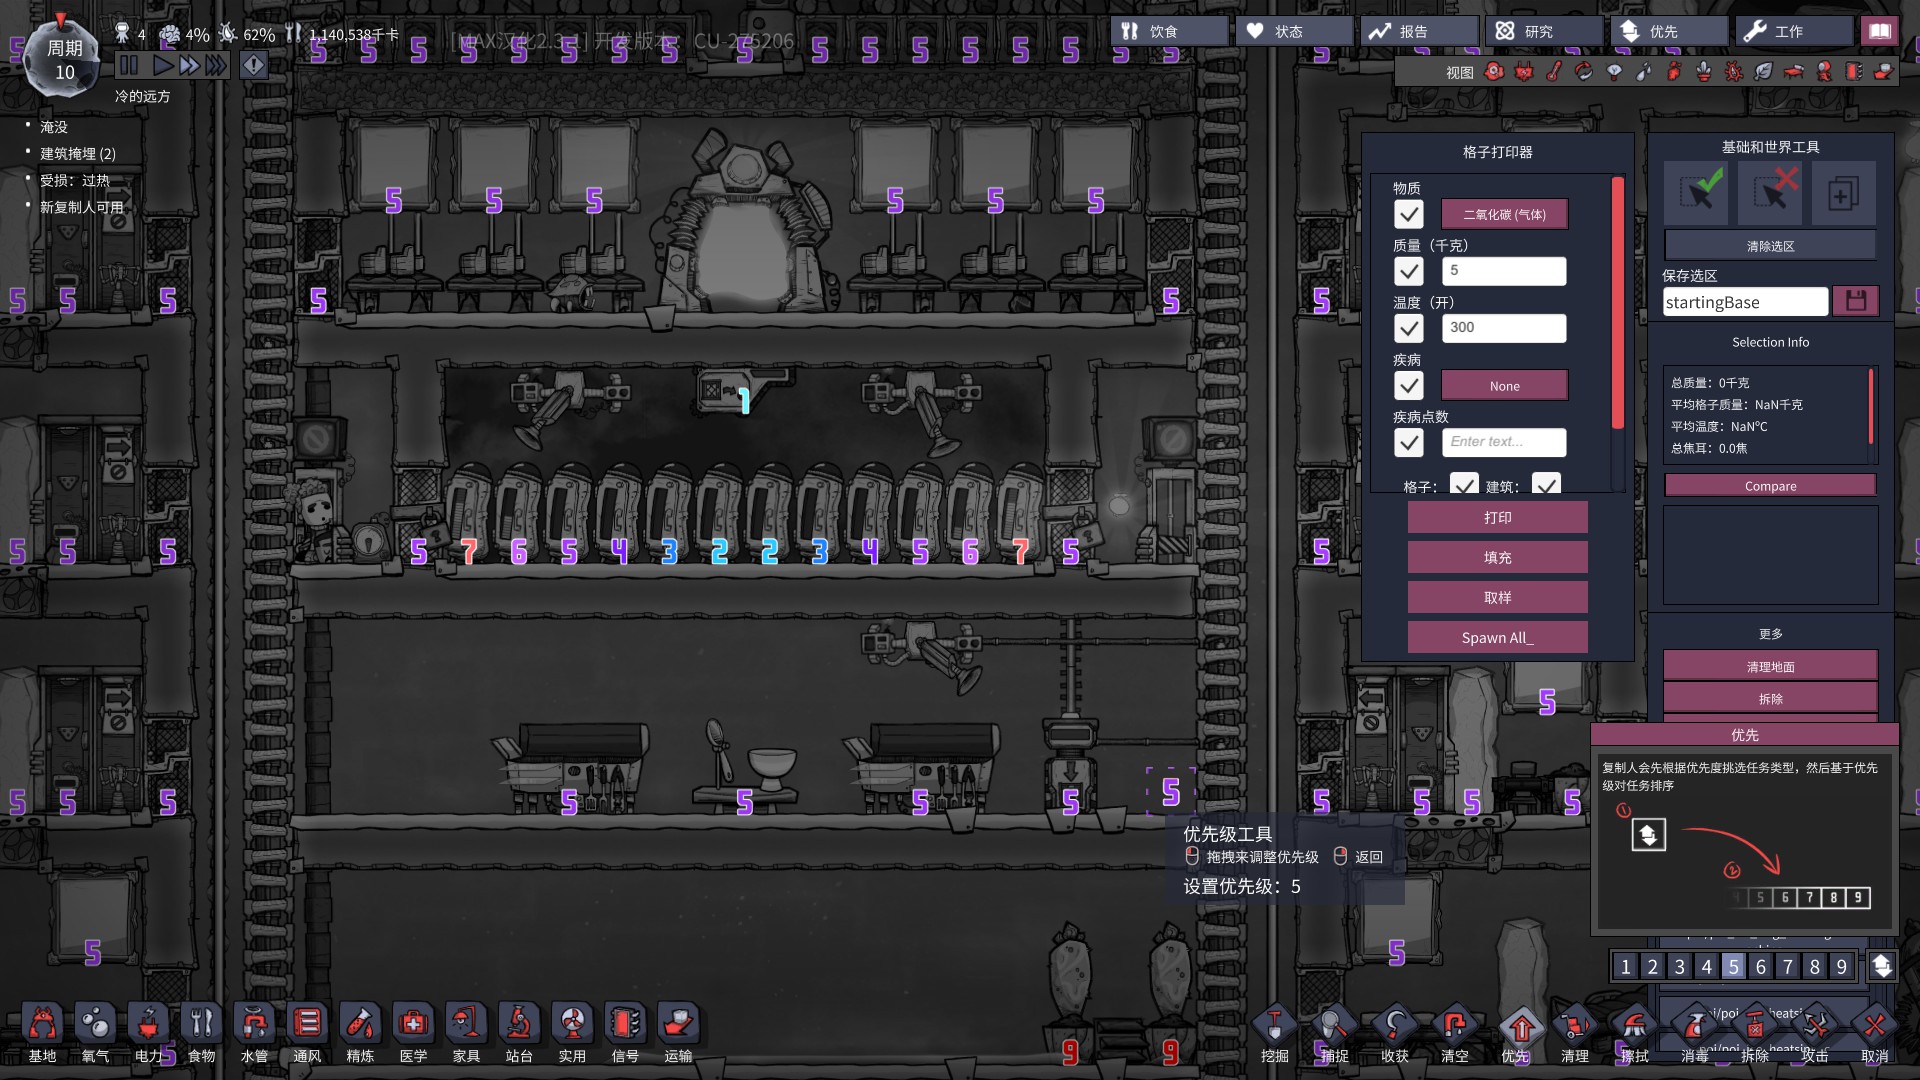Open the 视图 overlay view menu
1920x1080 pixels.
click(x=1459, y=72)
